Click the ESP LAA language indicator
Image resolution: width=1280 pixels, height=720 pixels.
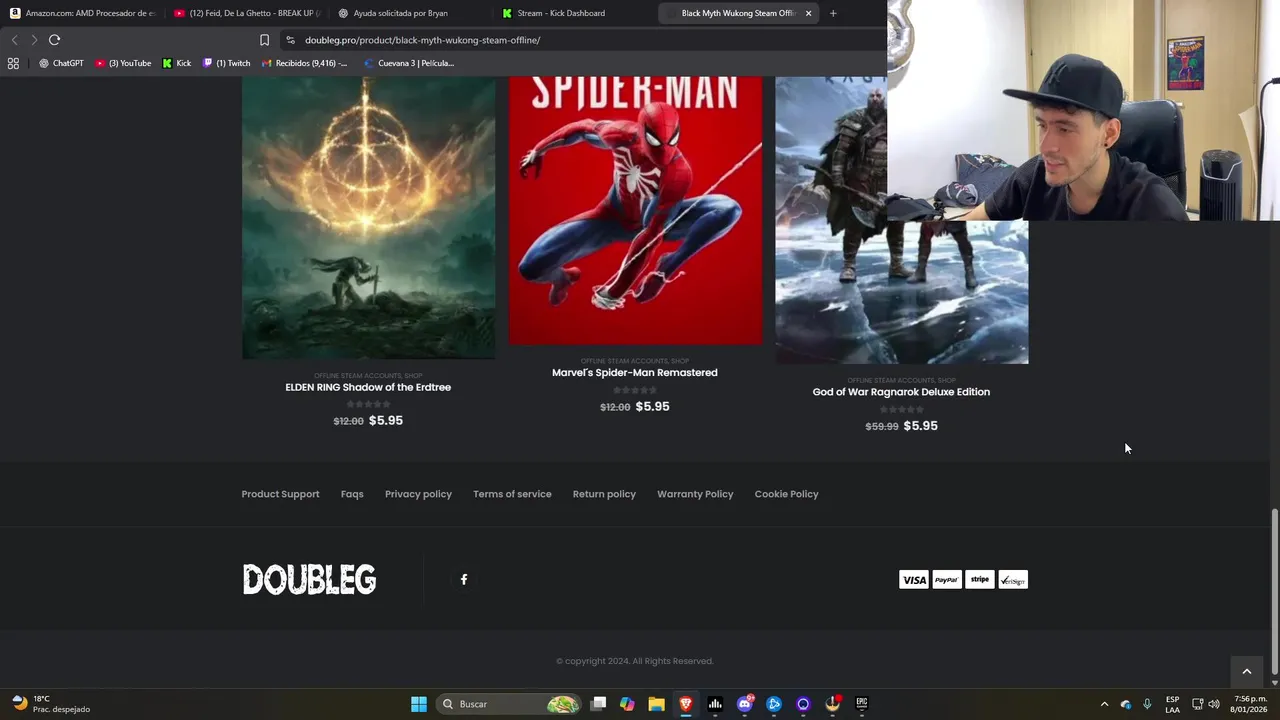click(x=1172, y=704)
